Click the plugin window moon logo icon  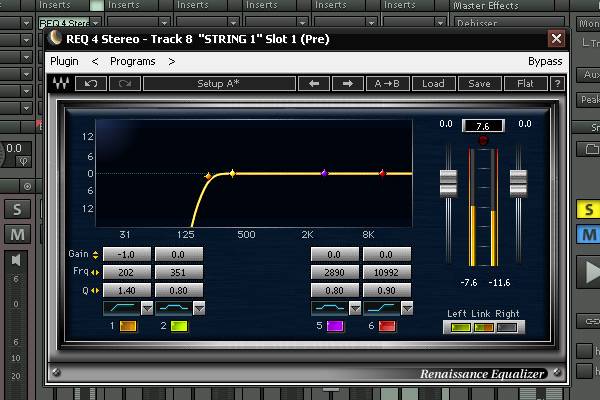pos(55,38)
